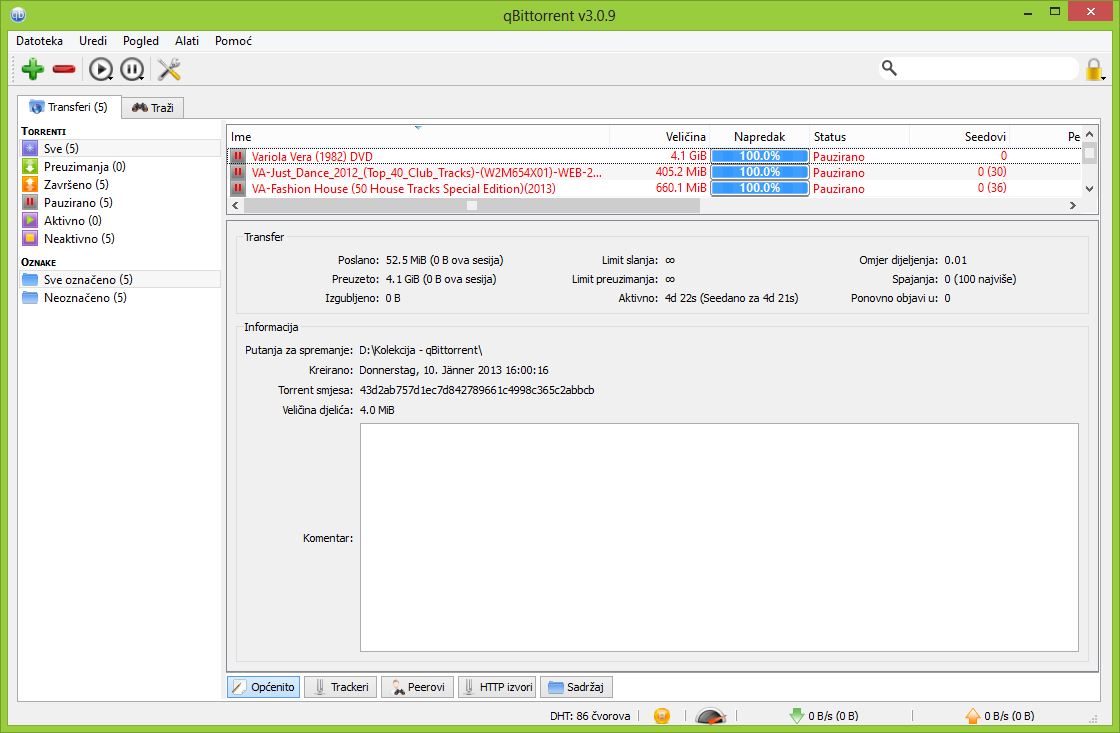This screenshot has width=1120, height=733.
Task: Show the Općenito details tab
Action: [x=264, y=687]
